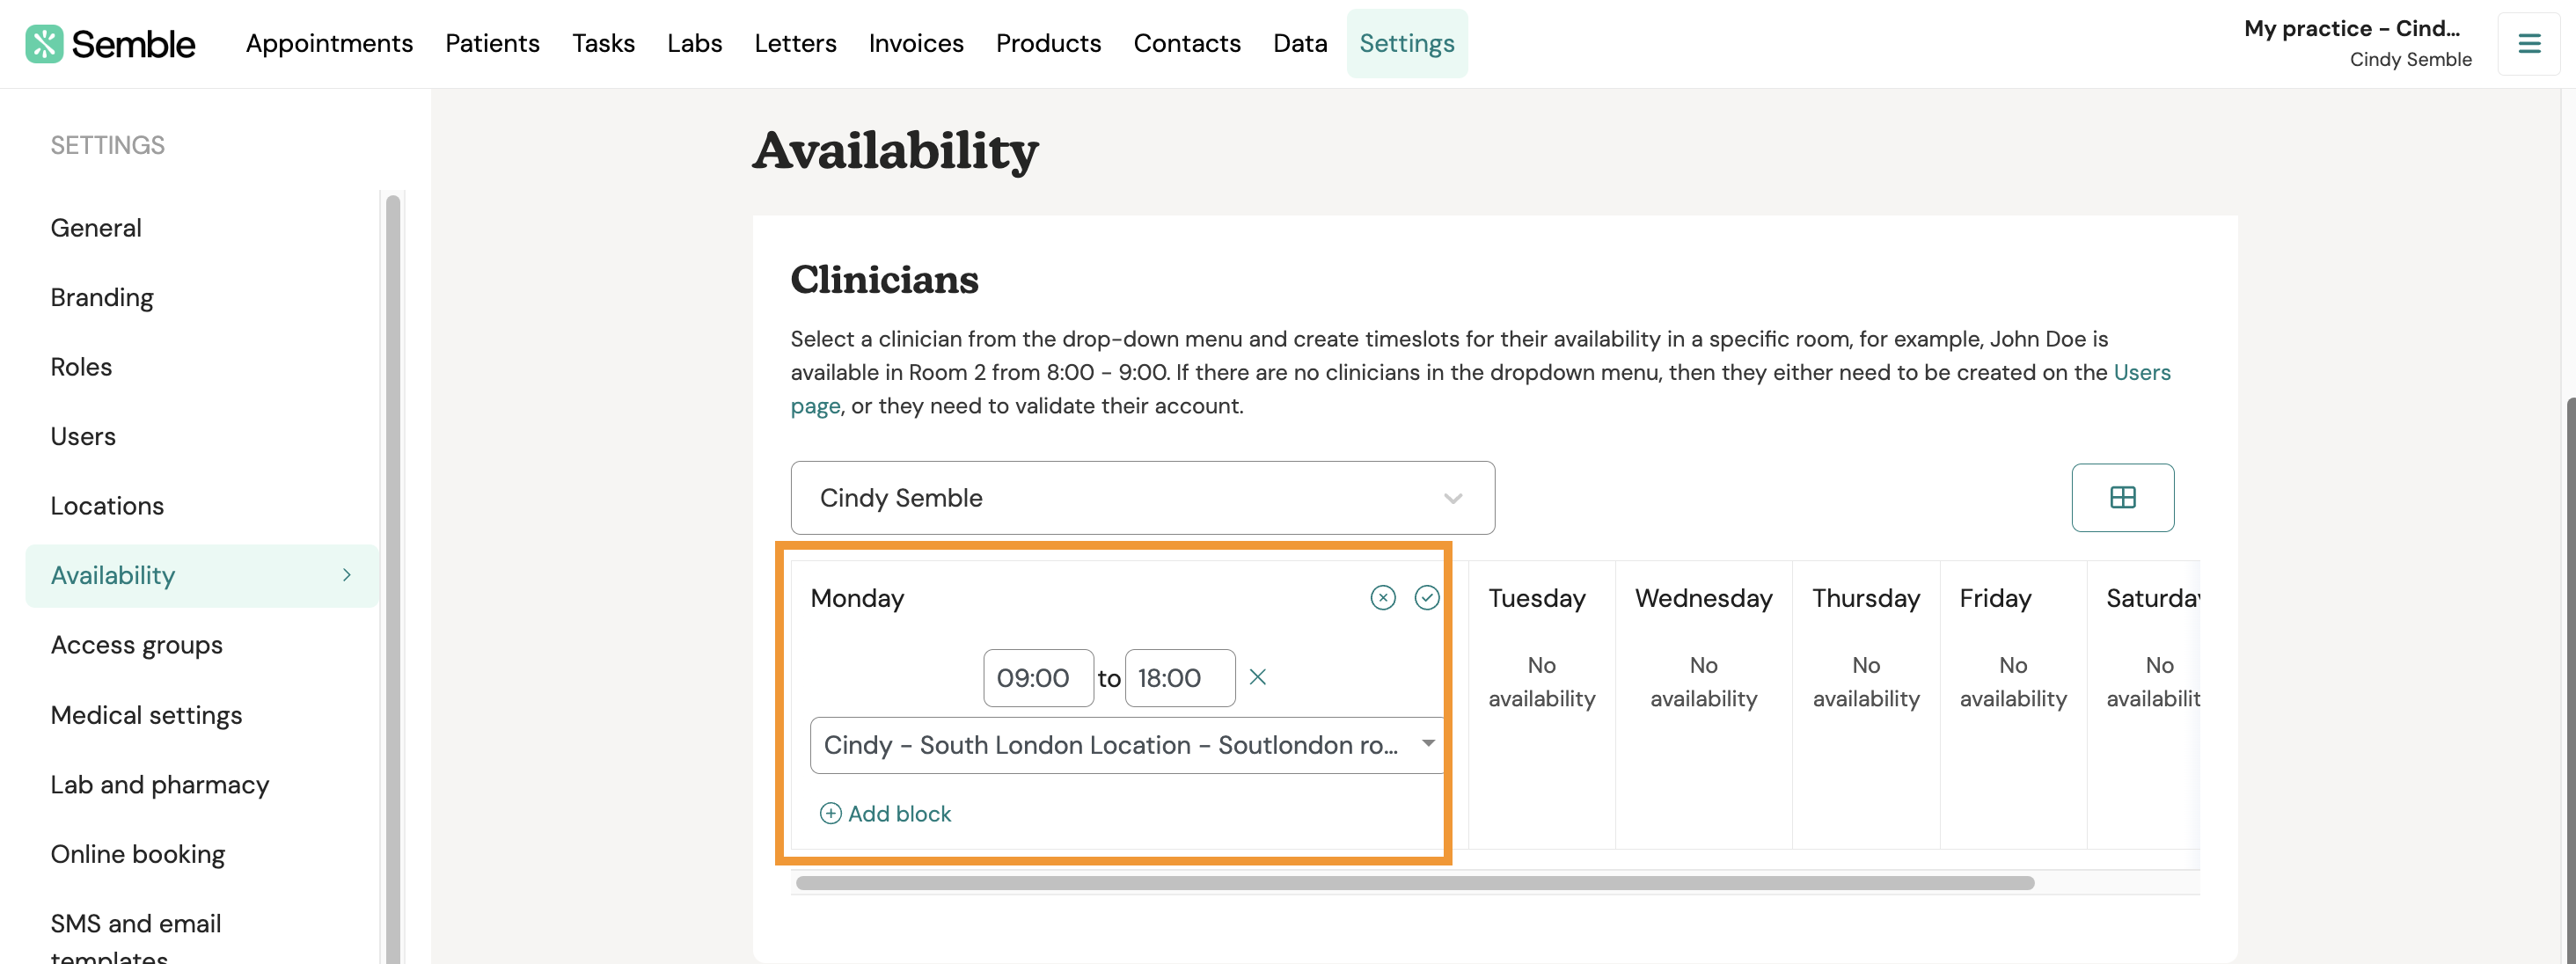Select the Settings tab

(x=1407, y=43)
